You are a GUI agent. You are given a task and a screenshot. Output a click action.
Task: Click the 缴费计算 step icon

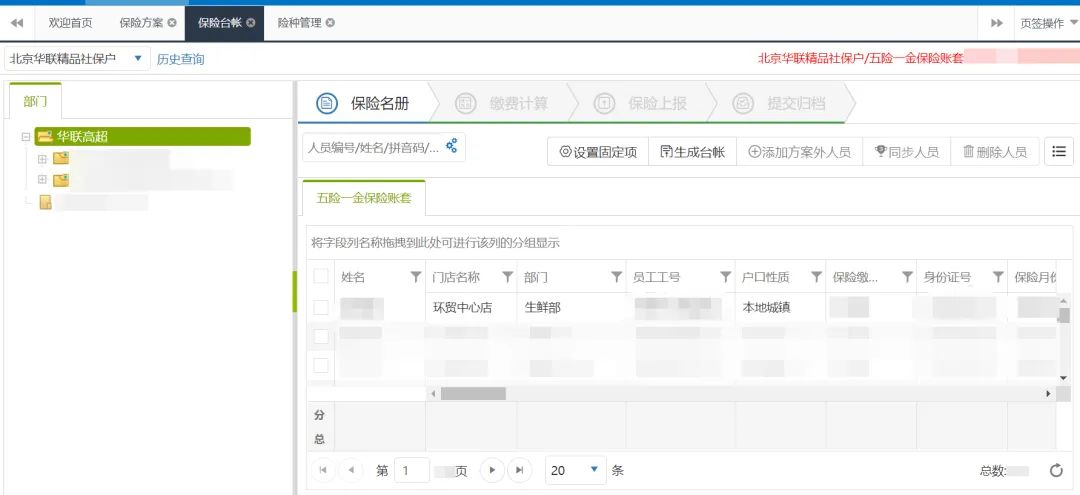[466, 103]
